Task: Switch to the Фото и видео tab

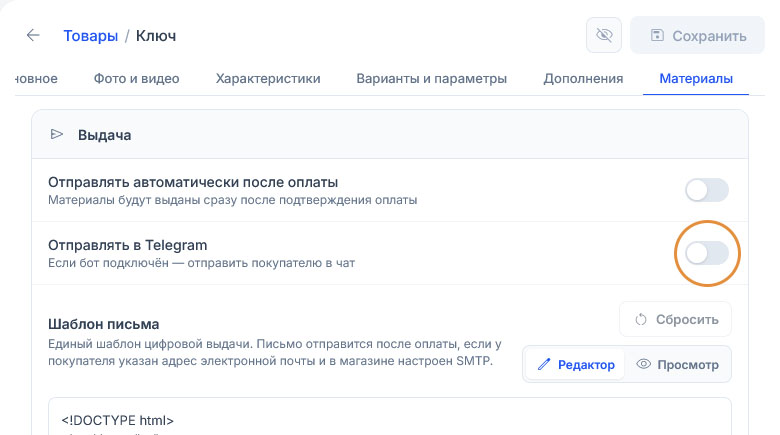Action: tap(136, 79)
